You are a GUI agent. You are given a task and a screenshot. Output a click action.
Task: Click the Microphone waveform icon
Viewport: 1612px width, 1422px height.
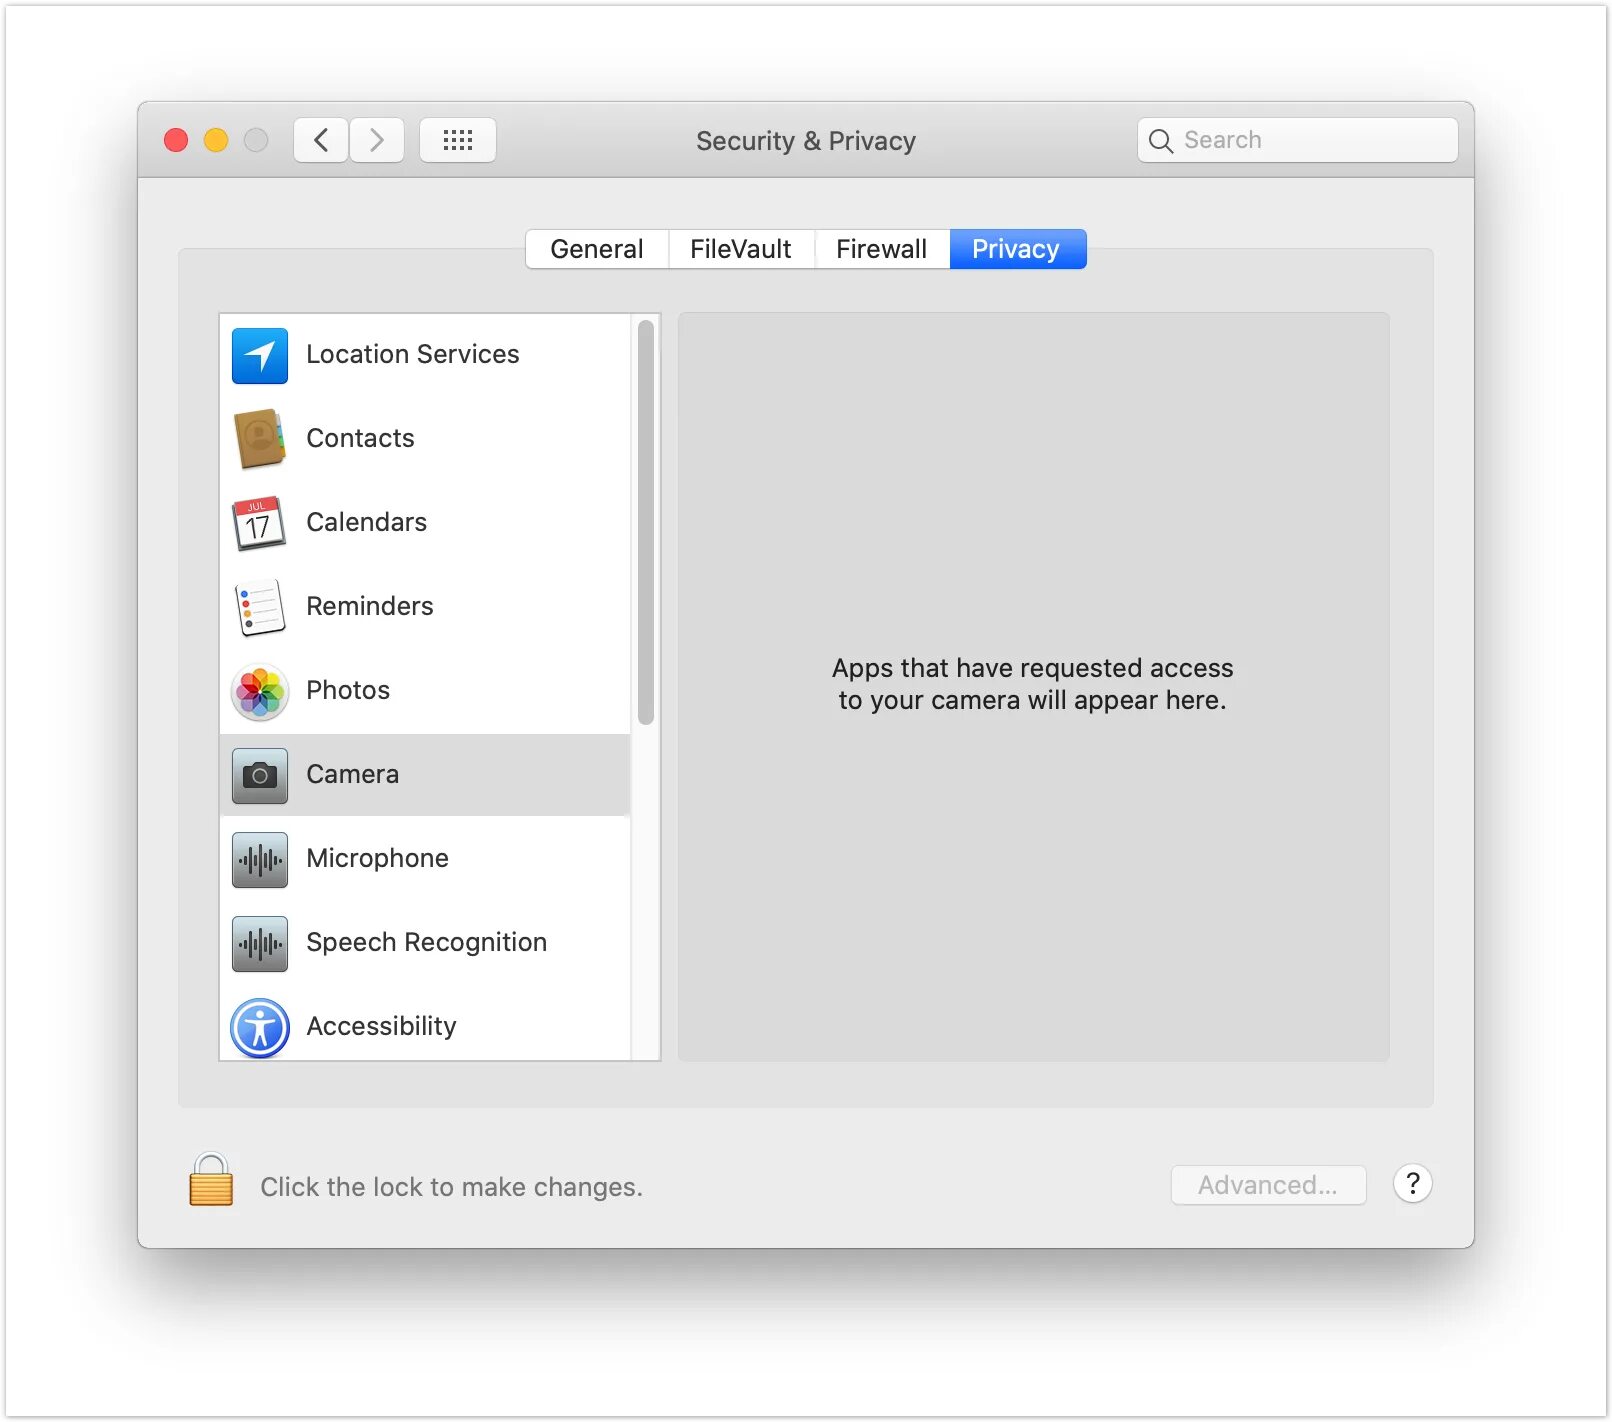tap(260, 859)
